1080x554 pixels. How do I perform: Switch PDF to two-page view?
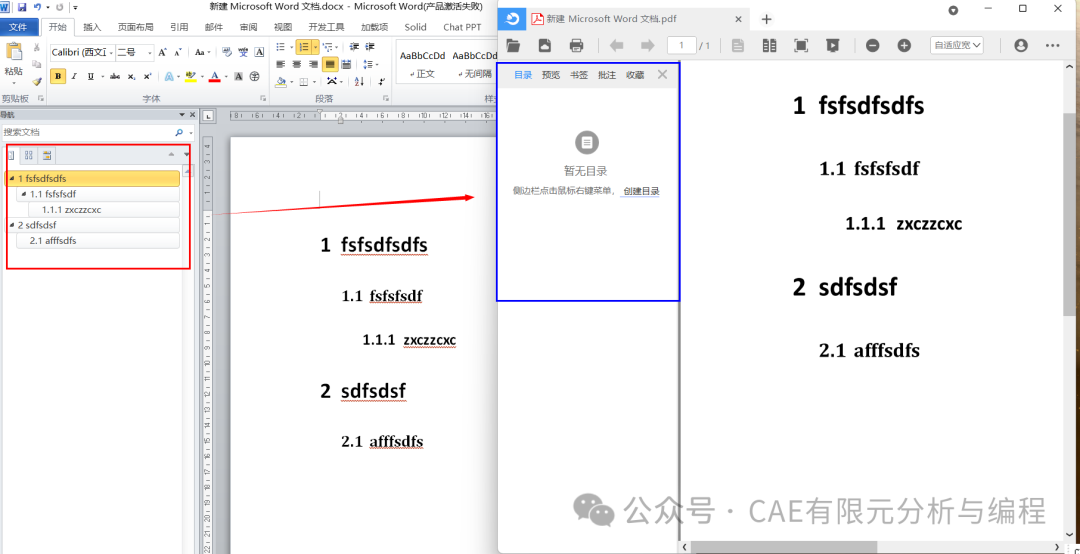[769, 45]
